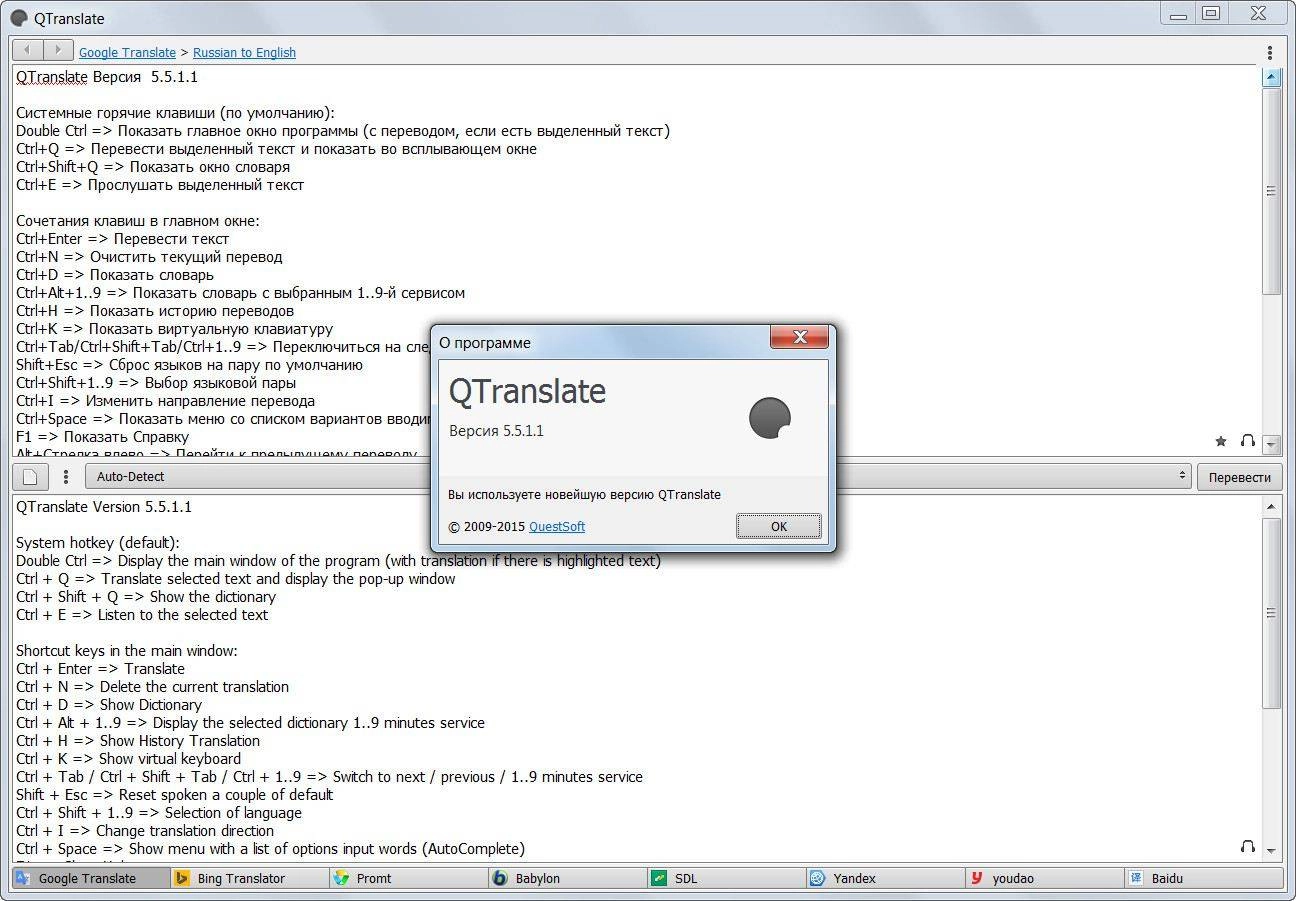Listen to source text via headphones icon
1296x901 pixels.
point(1247,440)
